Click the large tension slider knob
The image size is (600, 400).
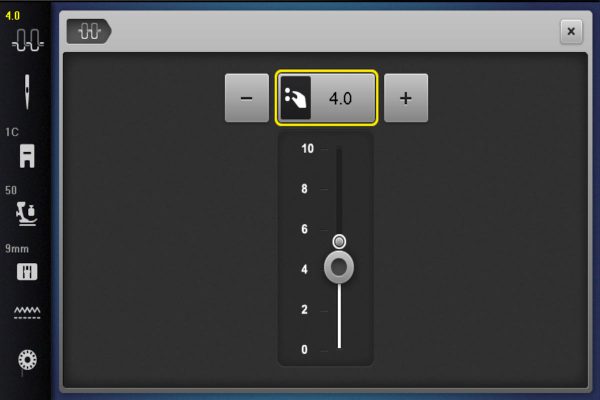coord(339,268)
